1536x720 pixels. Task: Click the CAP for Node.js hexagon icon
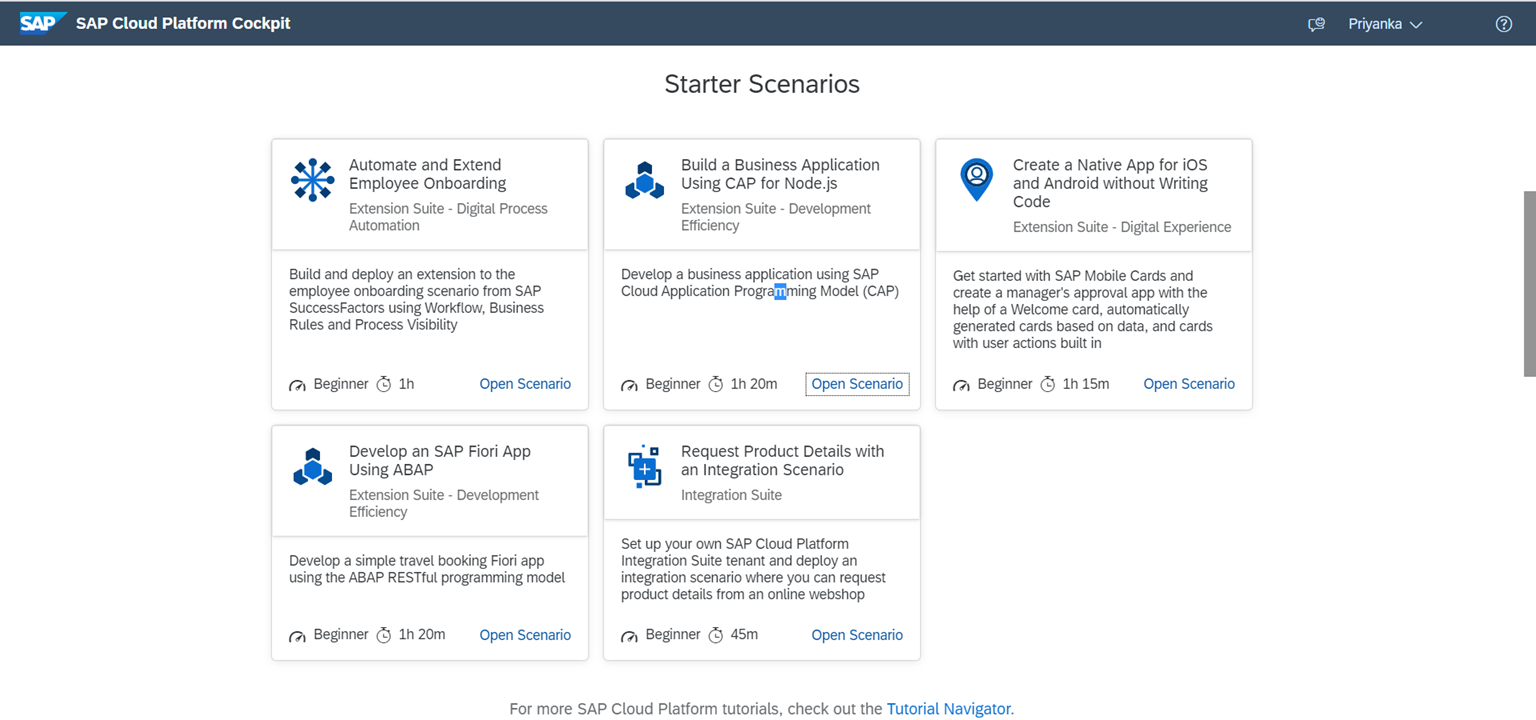(644, 180)
